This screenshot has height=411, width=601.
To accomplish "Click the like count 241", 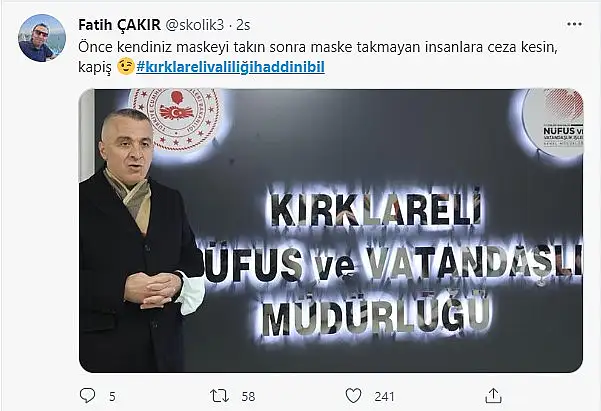I will click(384, 396).
